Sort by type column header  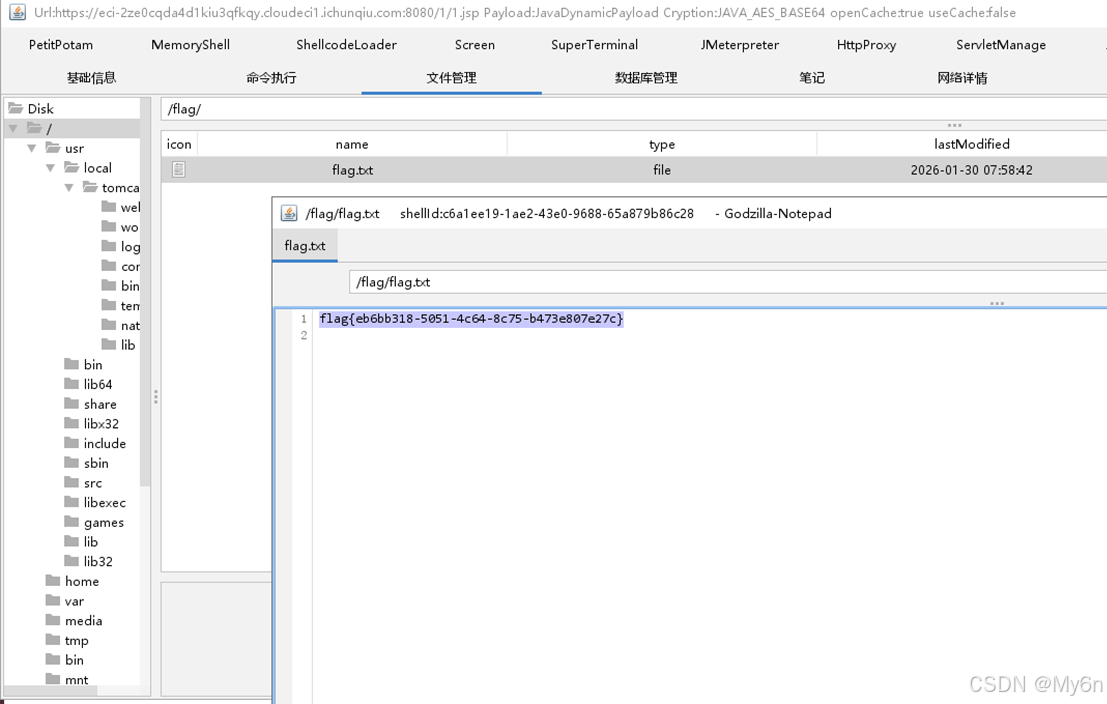(662, 144)
